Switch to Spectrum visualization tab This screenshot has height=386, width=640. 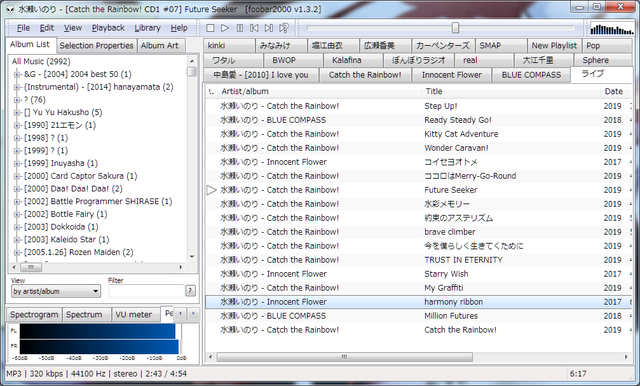[x=87, y=315]
